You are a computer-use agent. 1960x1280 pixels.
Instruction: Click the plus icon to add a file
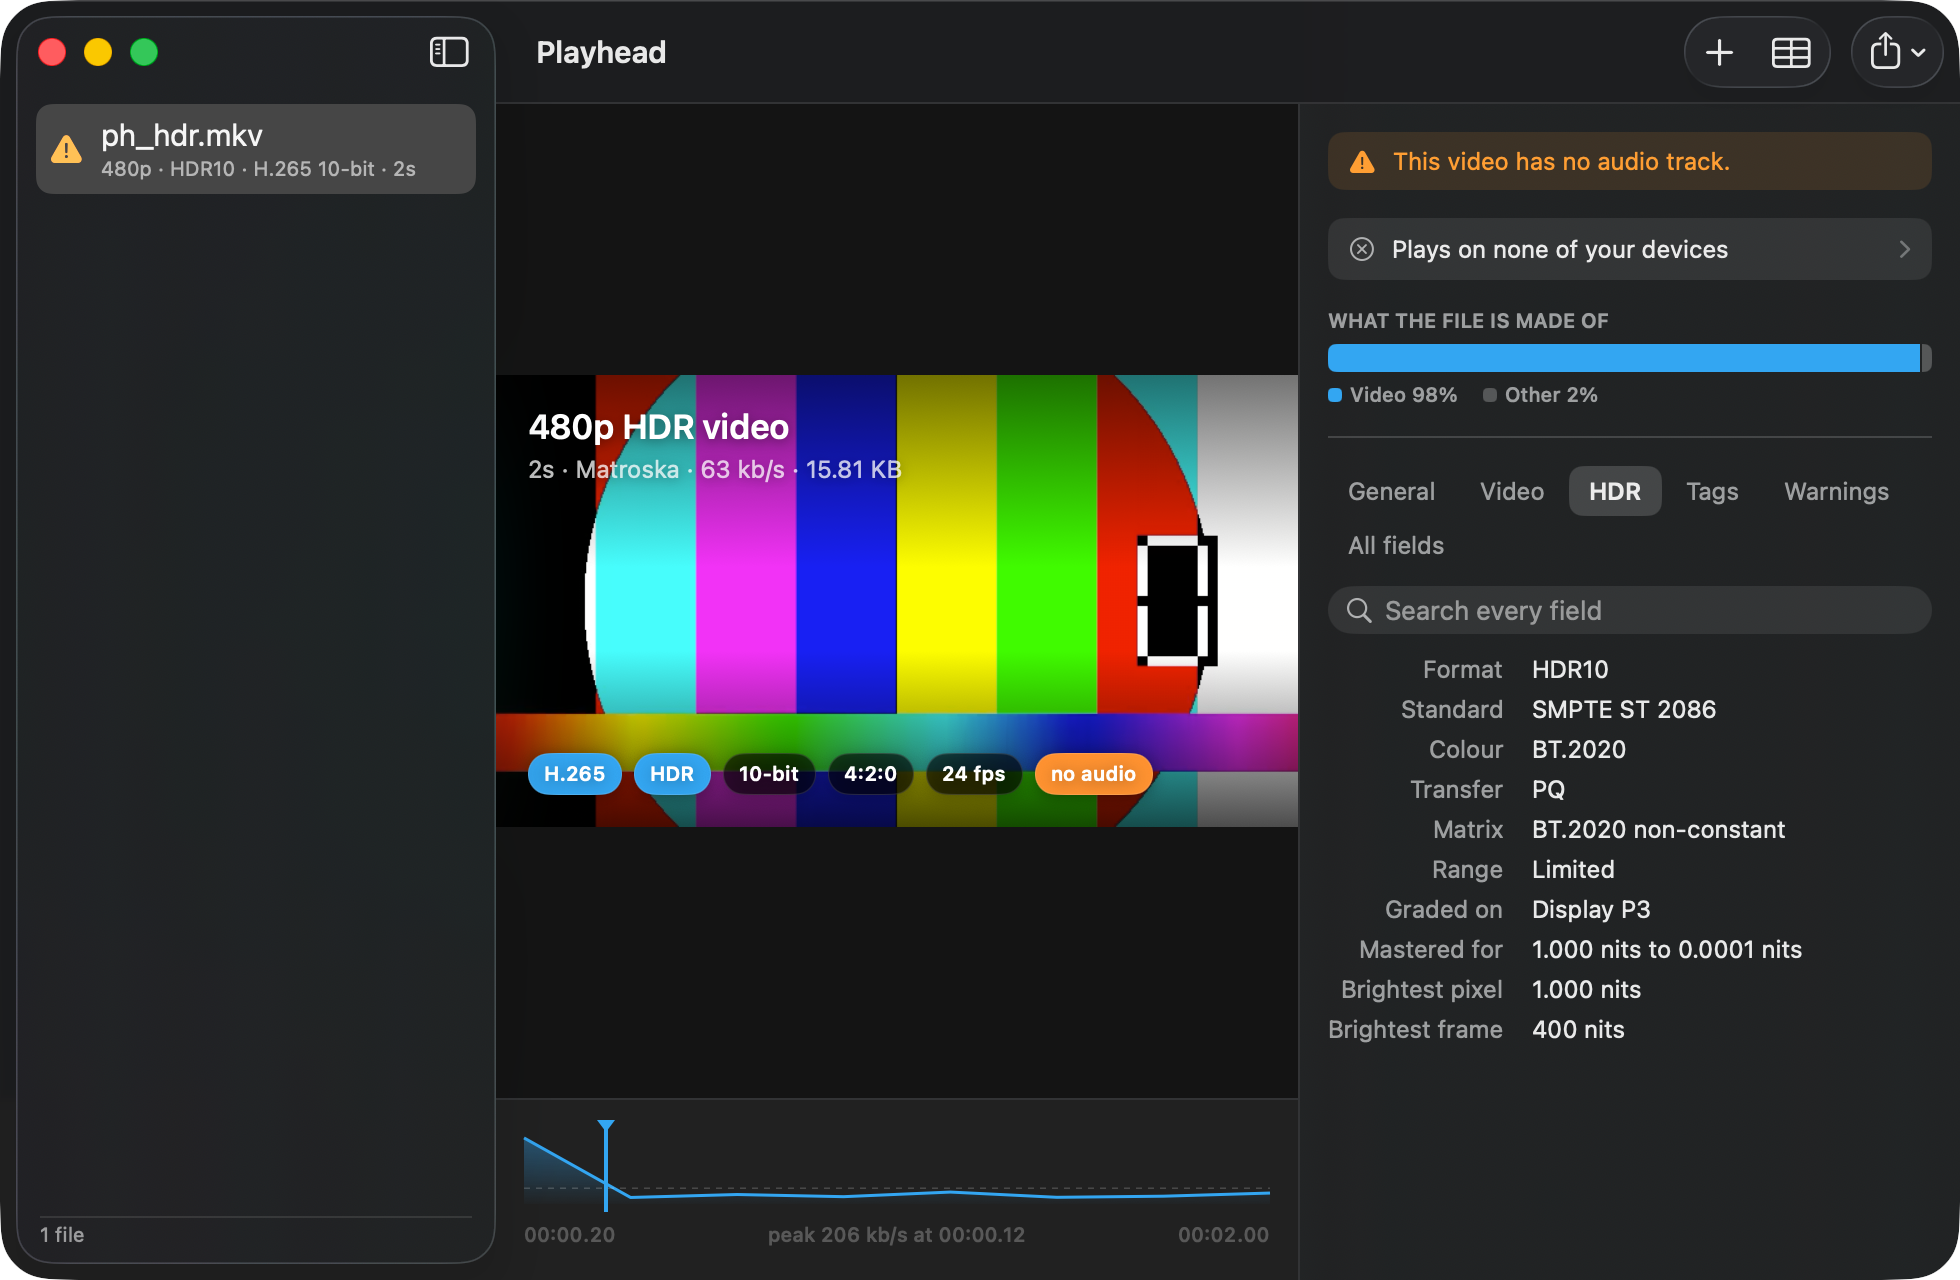(x=1719, y=52)
